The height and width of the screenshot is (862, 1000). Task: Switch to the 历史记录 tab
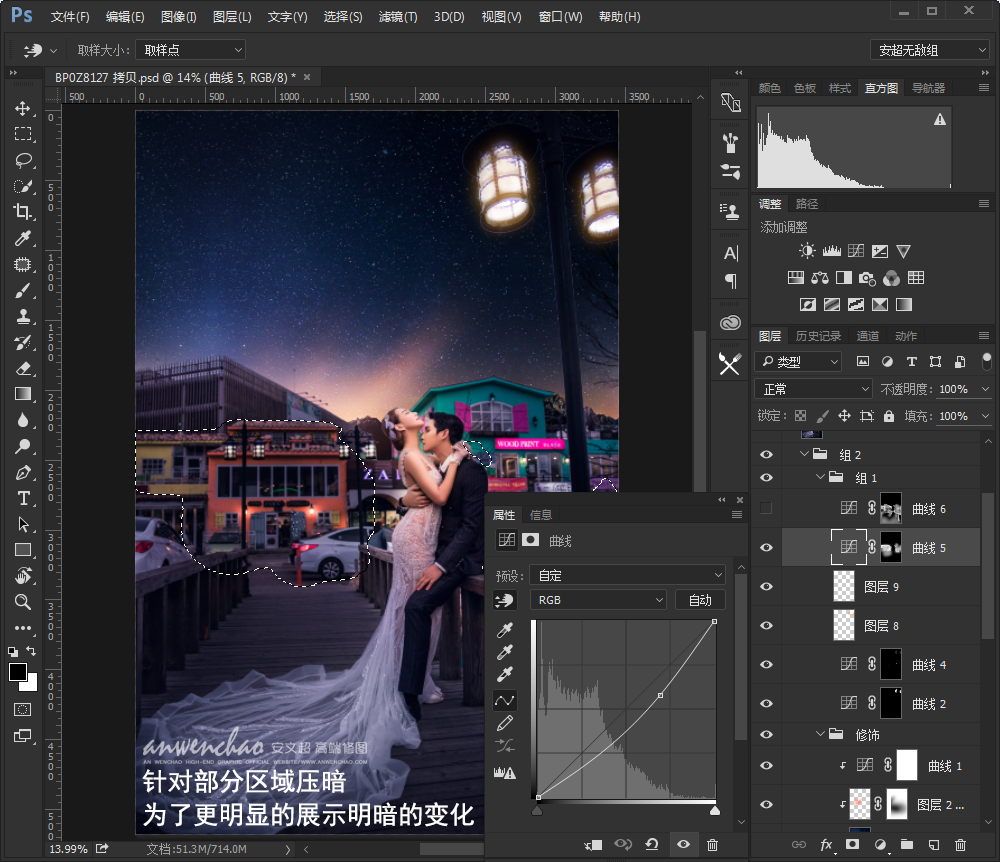818,336
